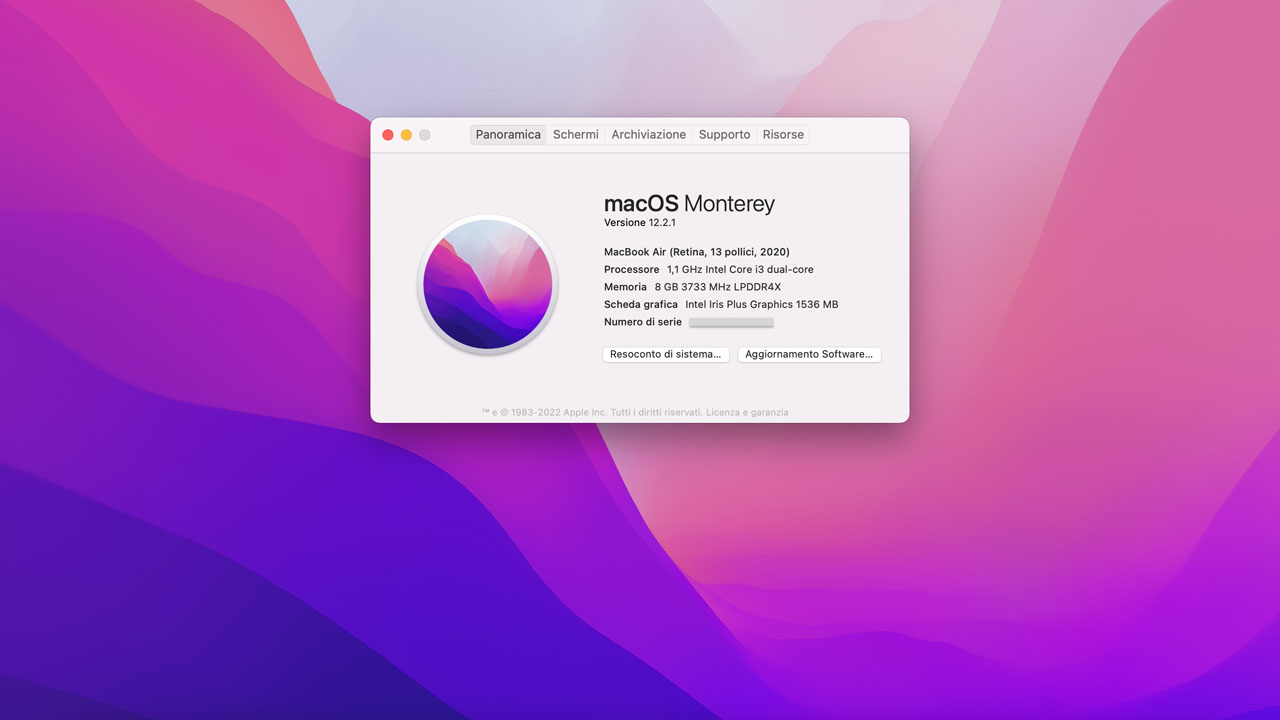Open Aggiornamento Software
Image resolution: width=1280 pixels, height=720 pixels.
click(x=809, y=354)
